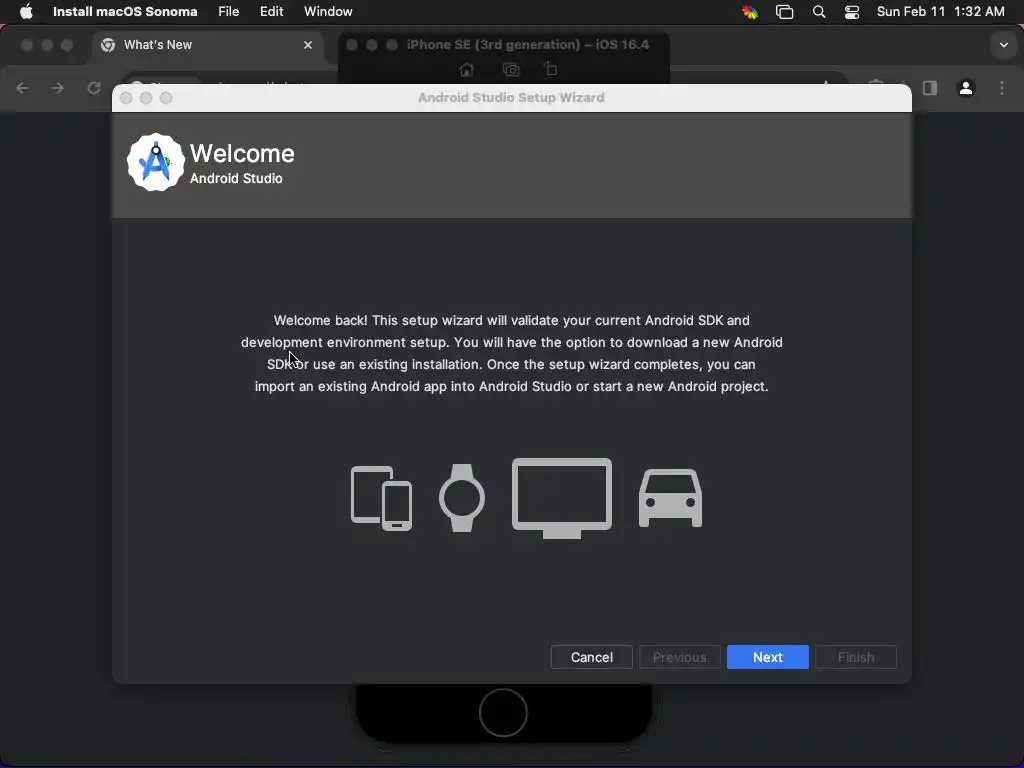Reload the browser page
This screenshot has height=768, width=1024.
(94, 88)
